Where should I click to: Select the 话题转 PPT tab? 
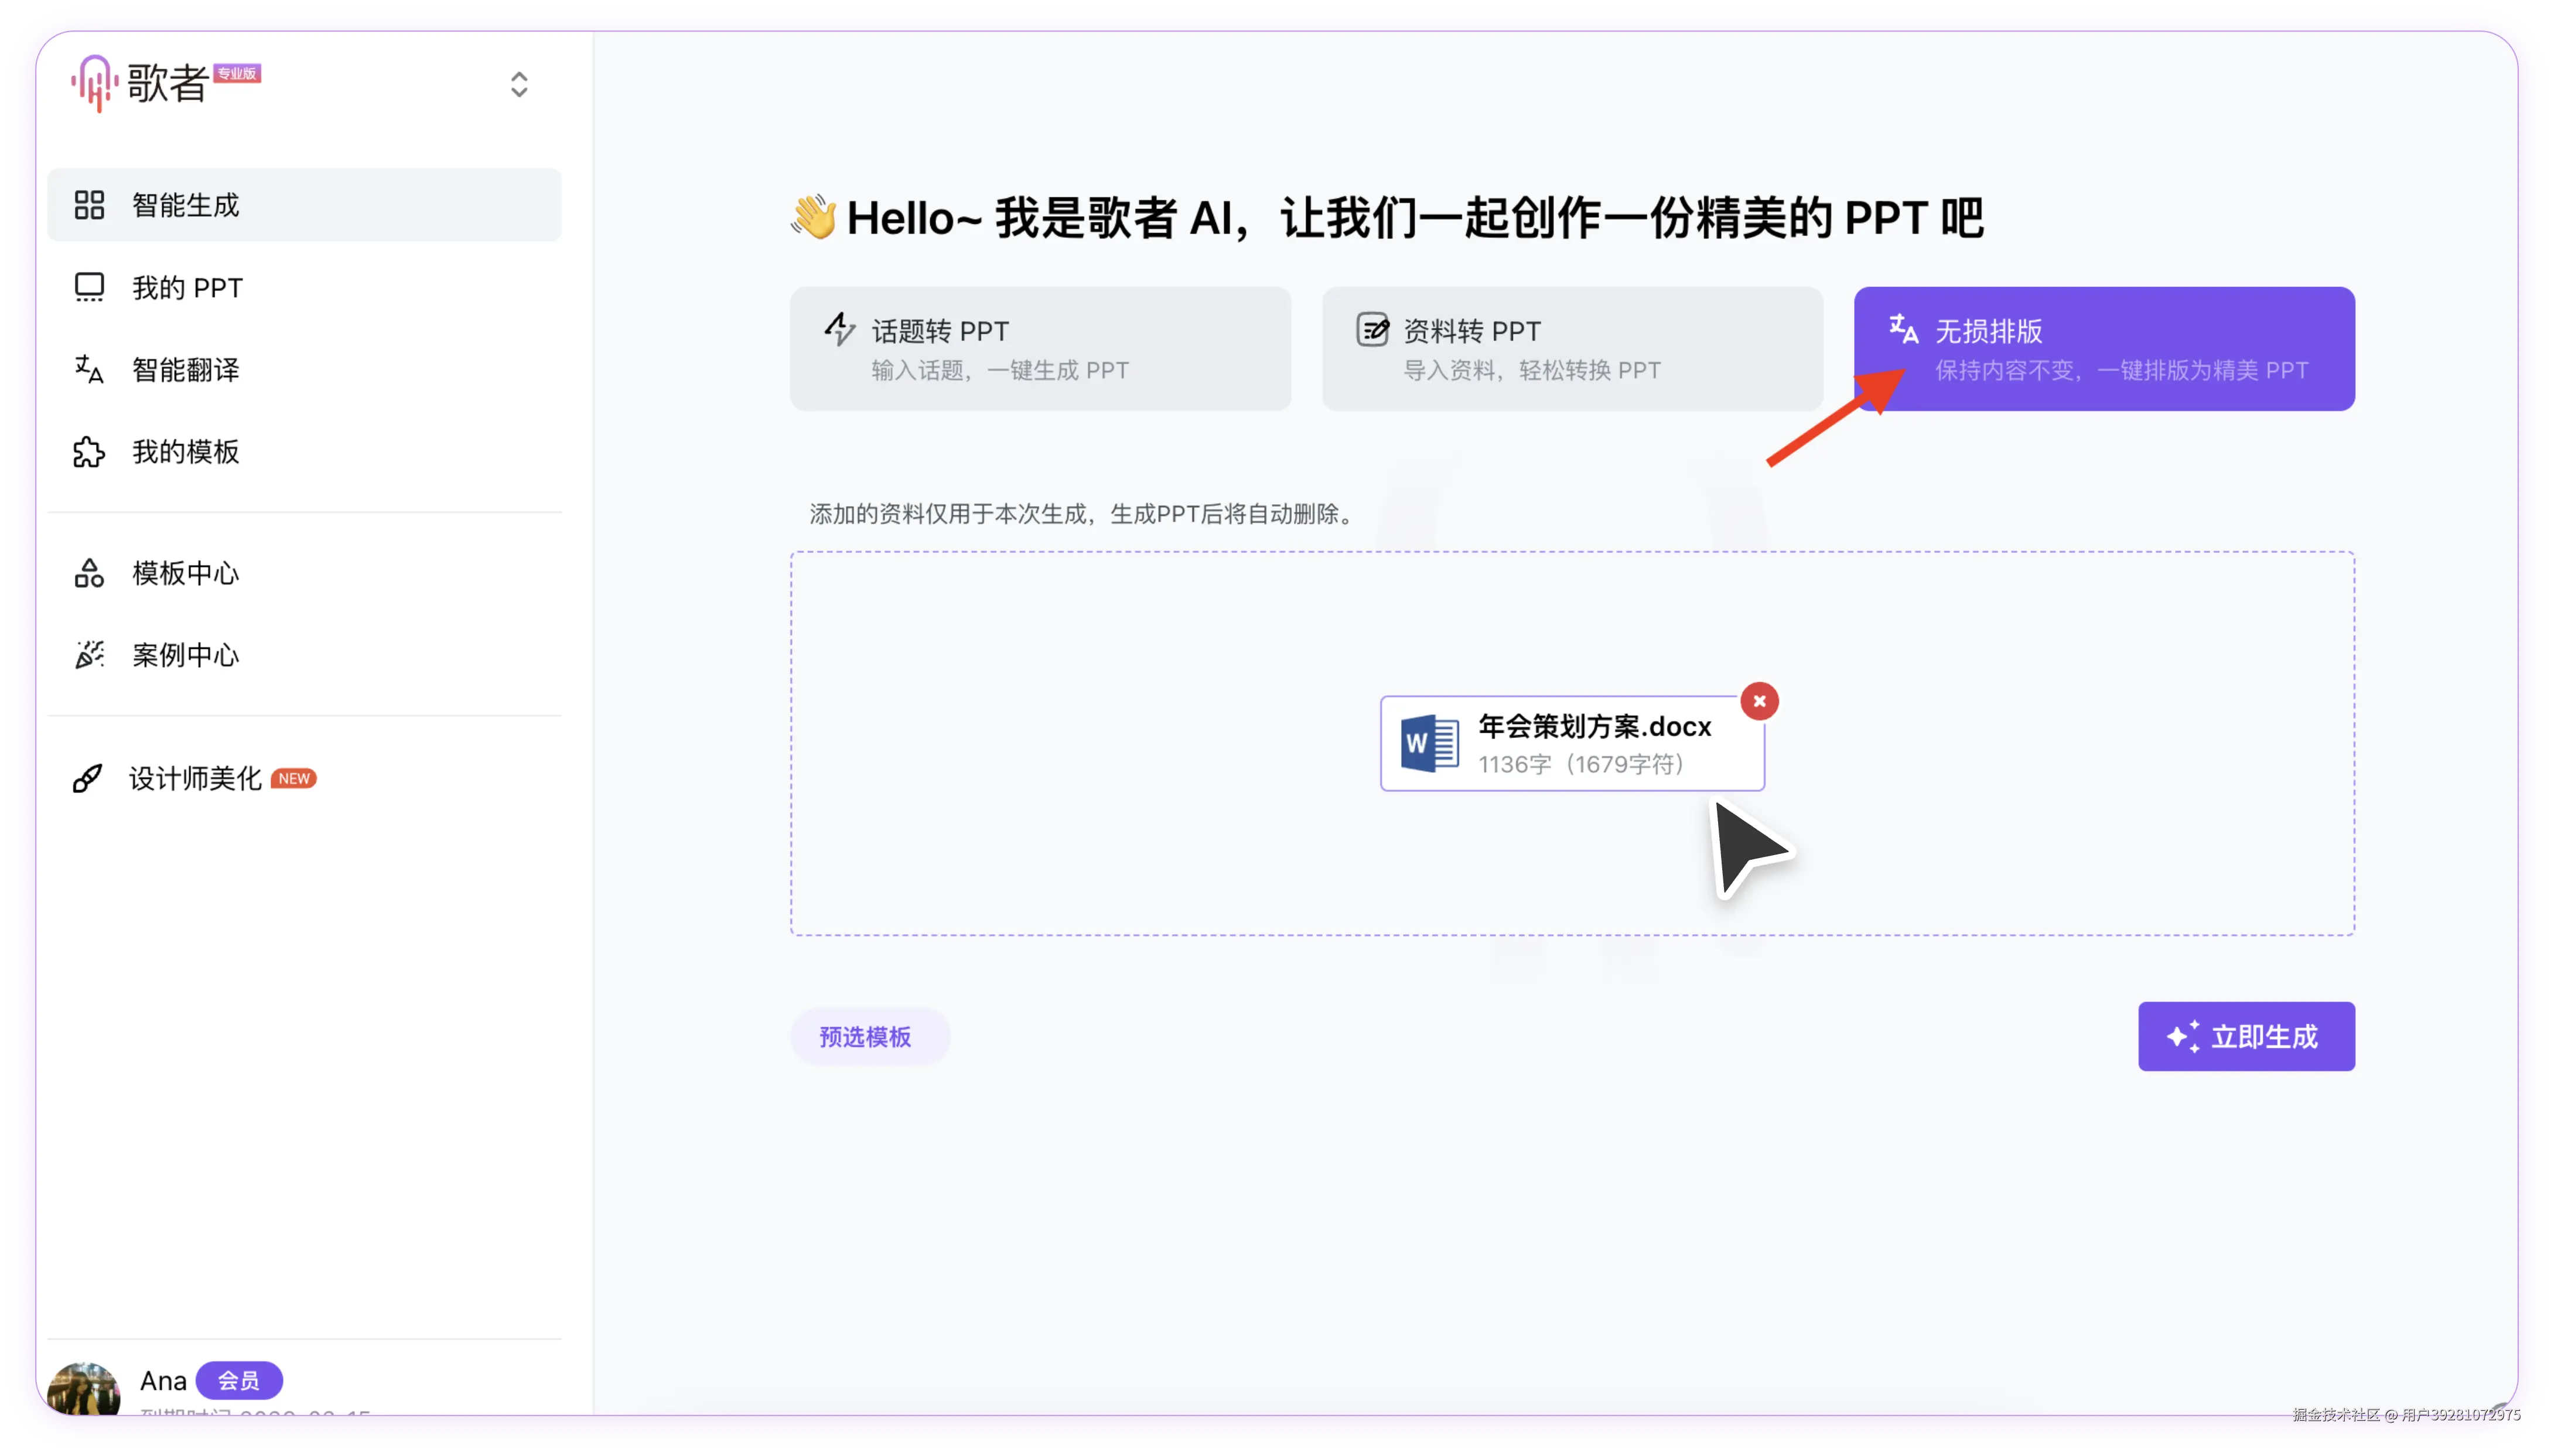point(1040,349)
